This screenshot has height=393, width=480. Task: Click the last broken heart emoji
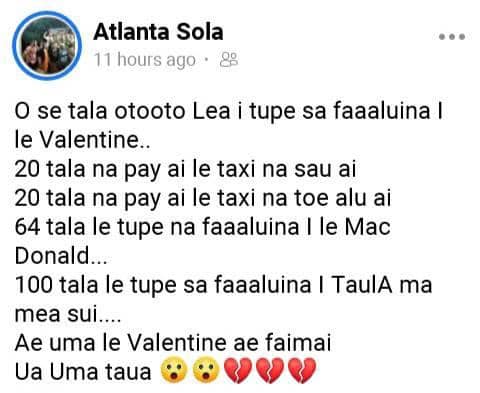(302, 370)
